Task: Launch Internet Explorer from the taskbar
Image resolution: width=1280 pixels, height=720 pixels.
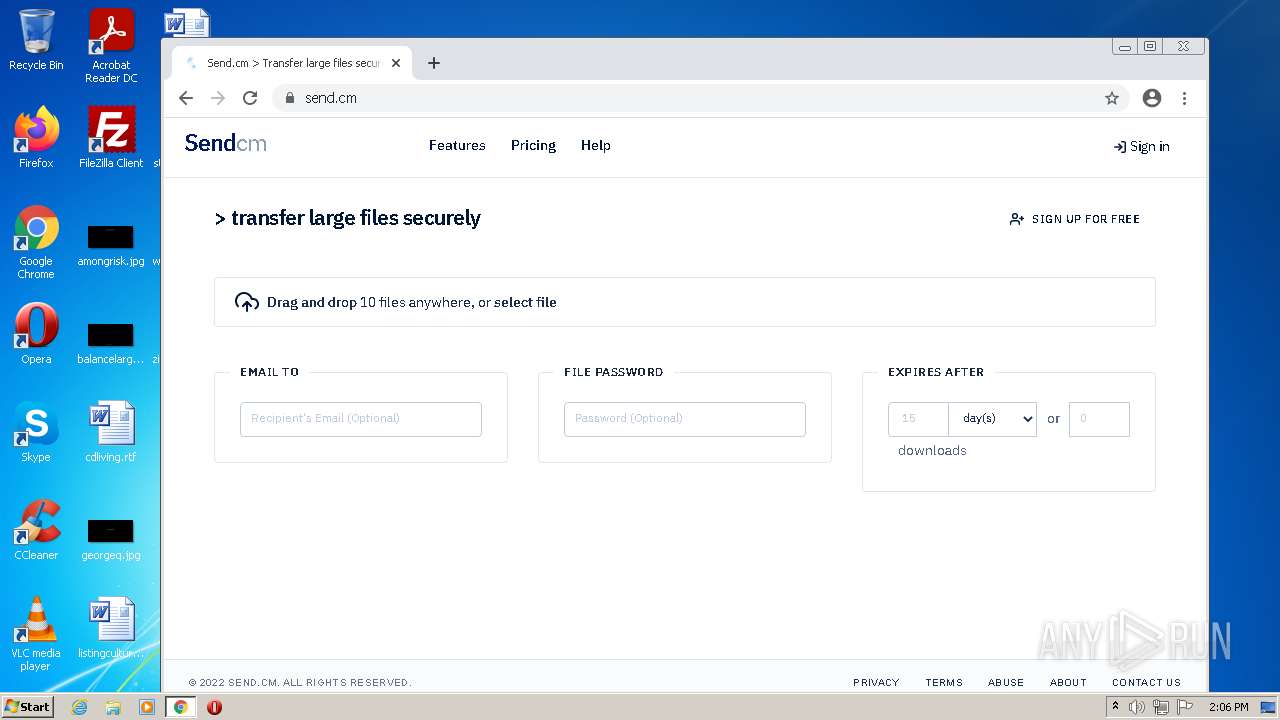Action: pyautogui.click(x=80, y=707)
